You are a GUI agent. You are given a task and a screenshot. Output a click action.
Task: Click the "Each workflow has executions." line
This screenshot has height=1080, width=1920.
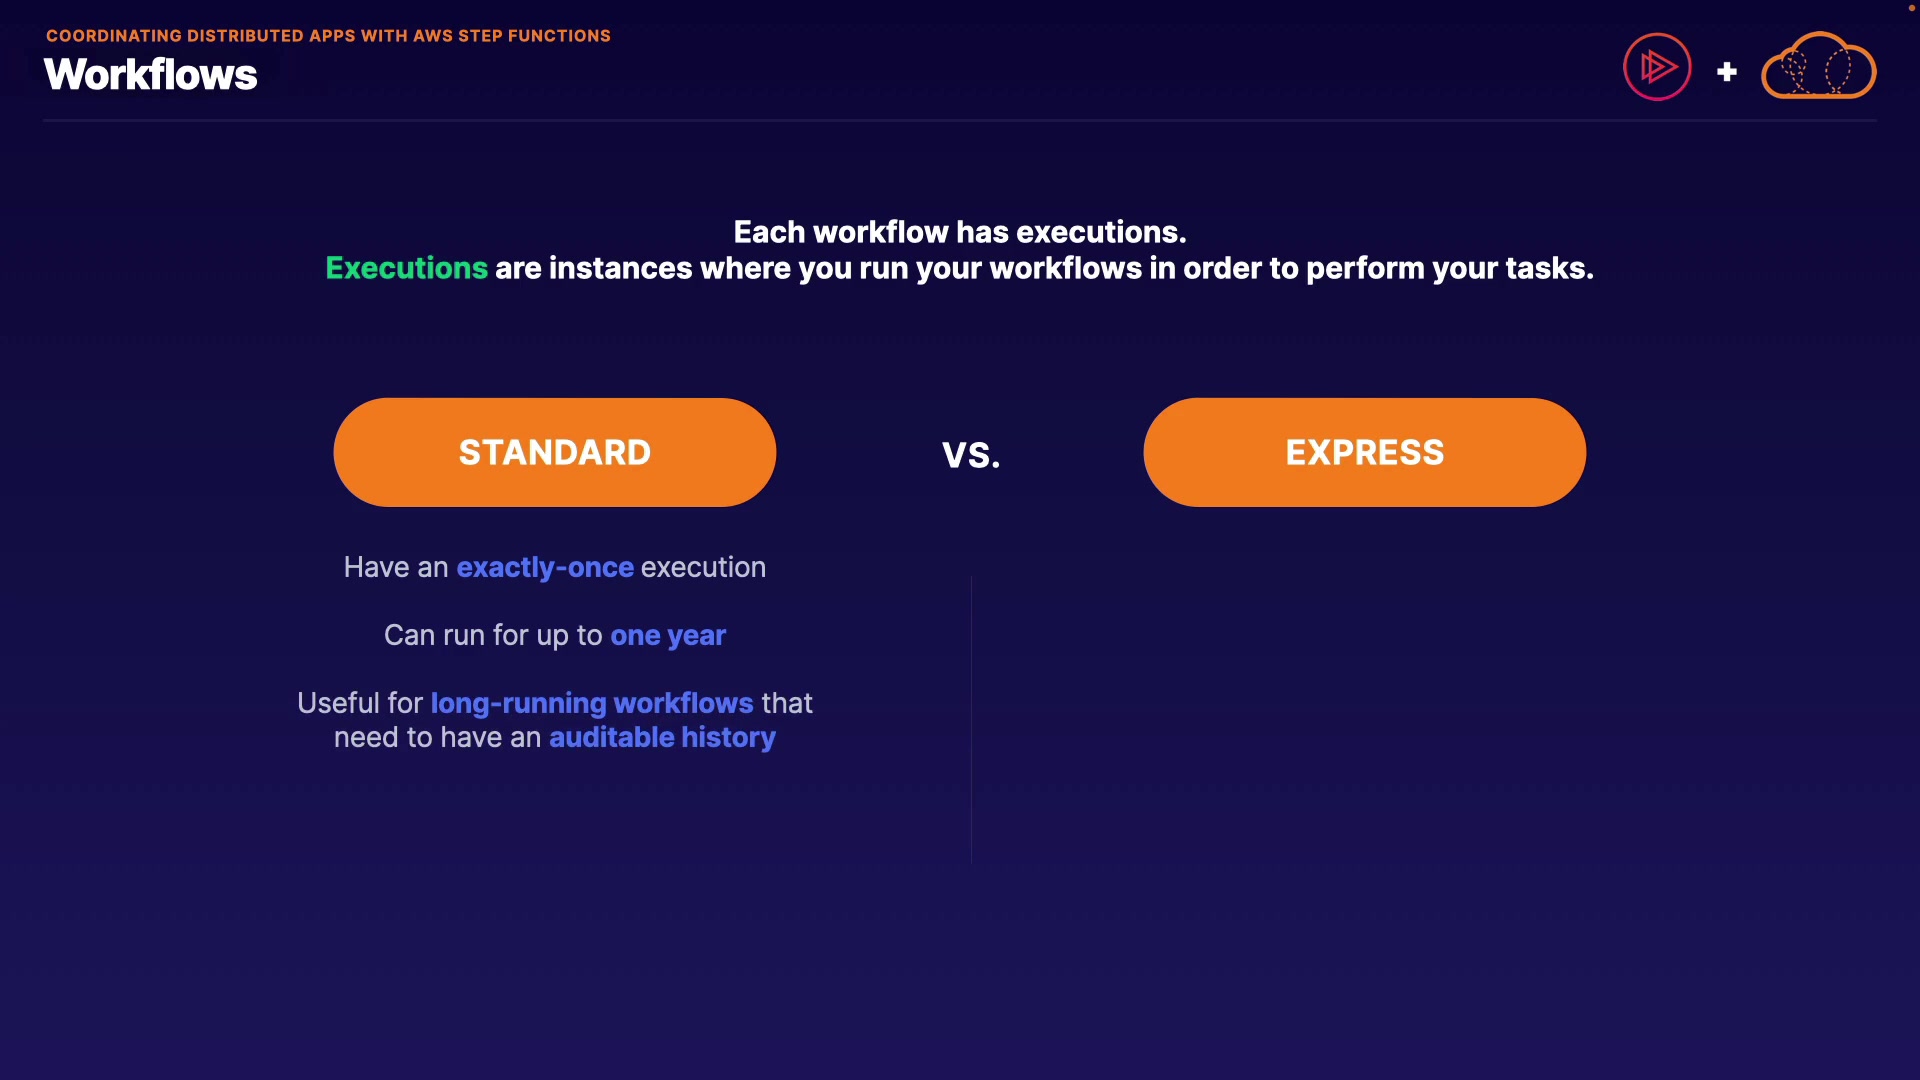tap(959, 232)
